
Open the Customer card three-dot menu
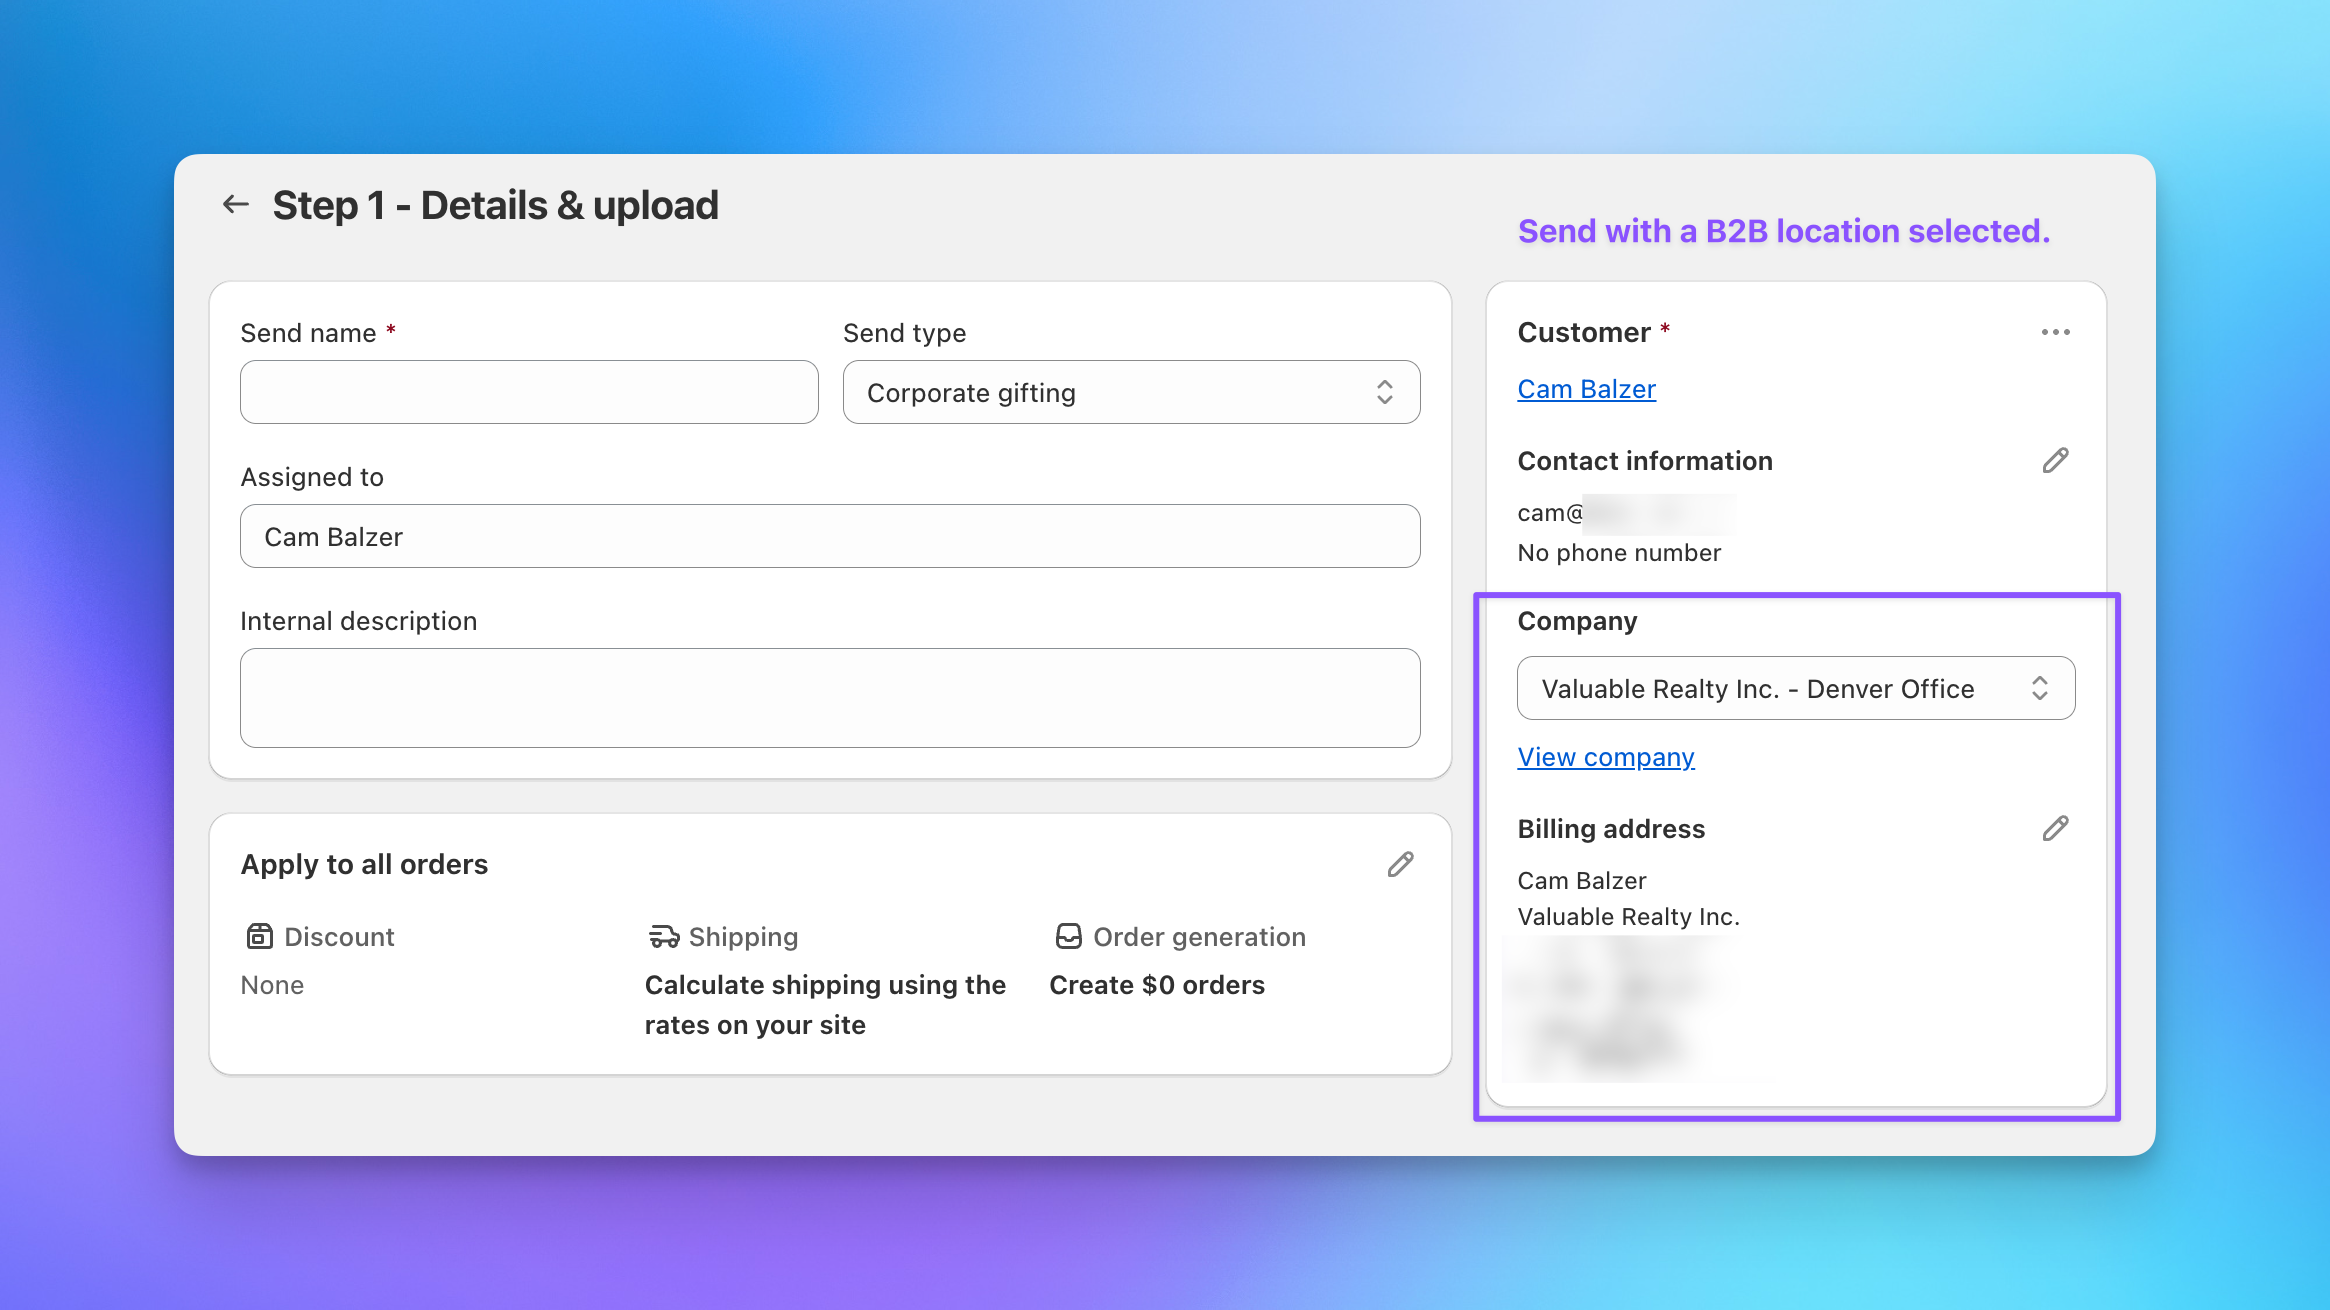[x=2055, y=332]
